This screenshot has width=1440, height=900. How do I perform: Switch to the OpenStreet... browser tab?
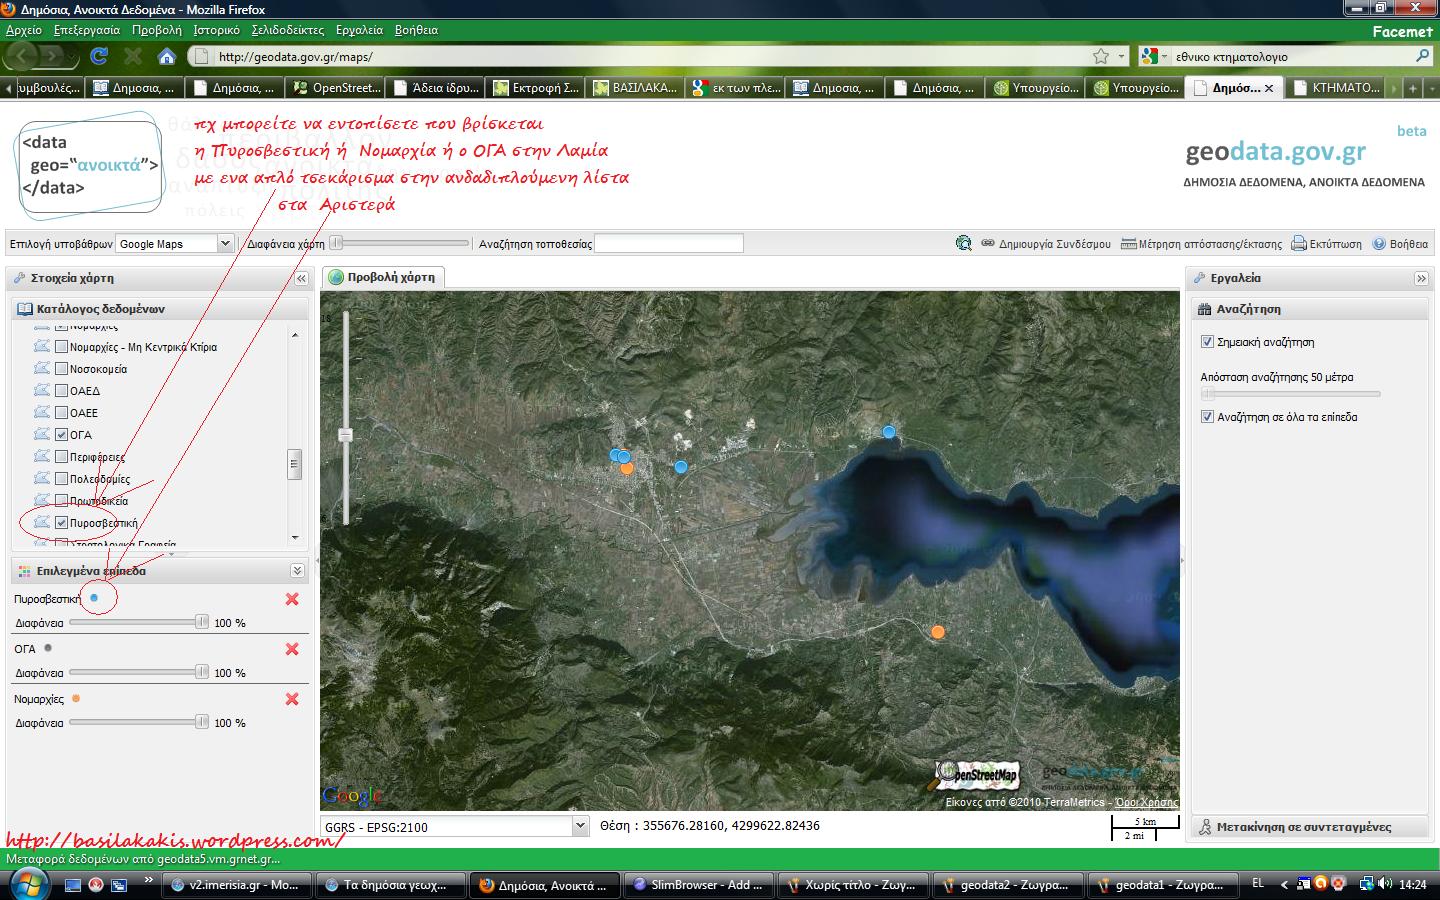[336, 88]
